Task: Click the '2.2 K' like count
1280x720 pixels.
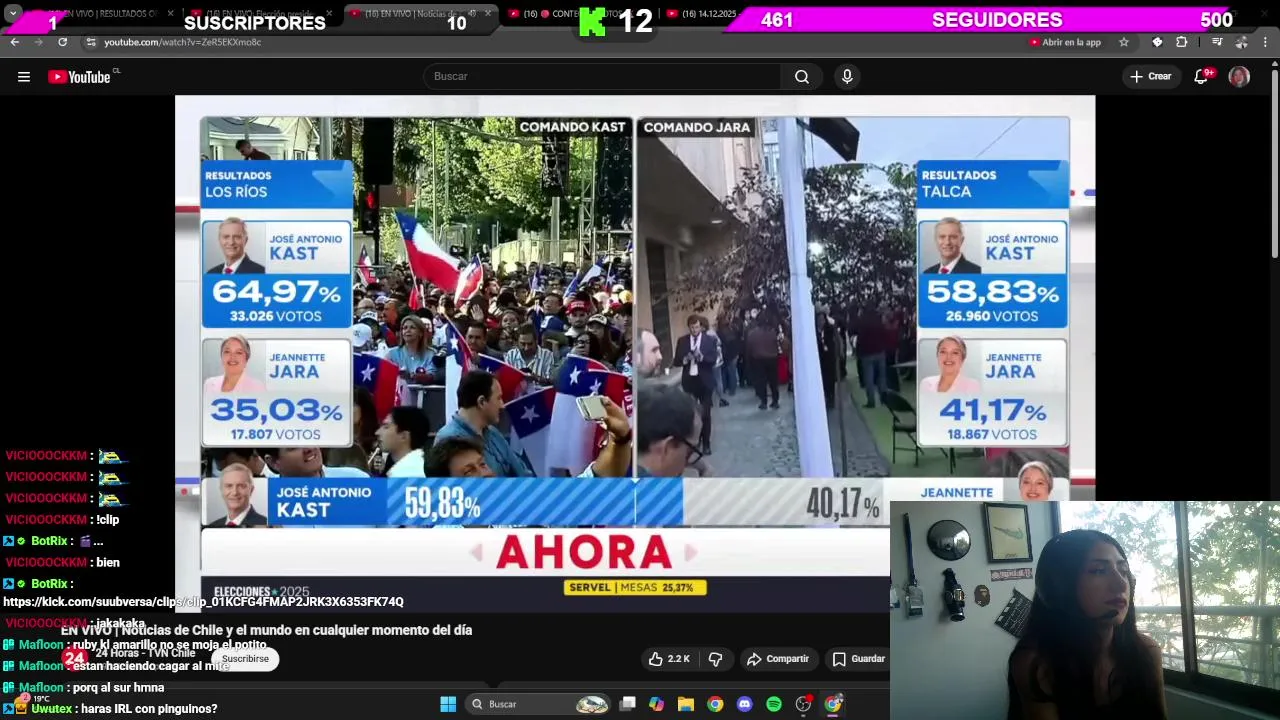Action: 679,659
